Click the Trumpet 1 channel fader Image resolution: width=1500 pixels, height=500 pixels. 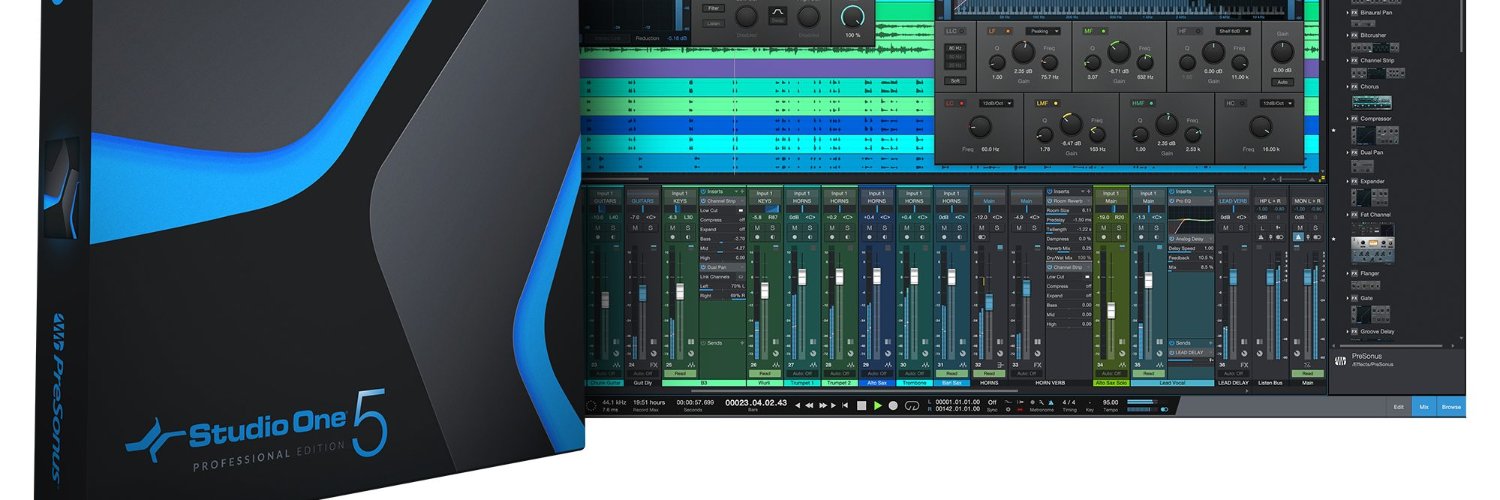pyautogui.click(x=801, y=276)
